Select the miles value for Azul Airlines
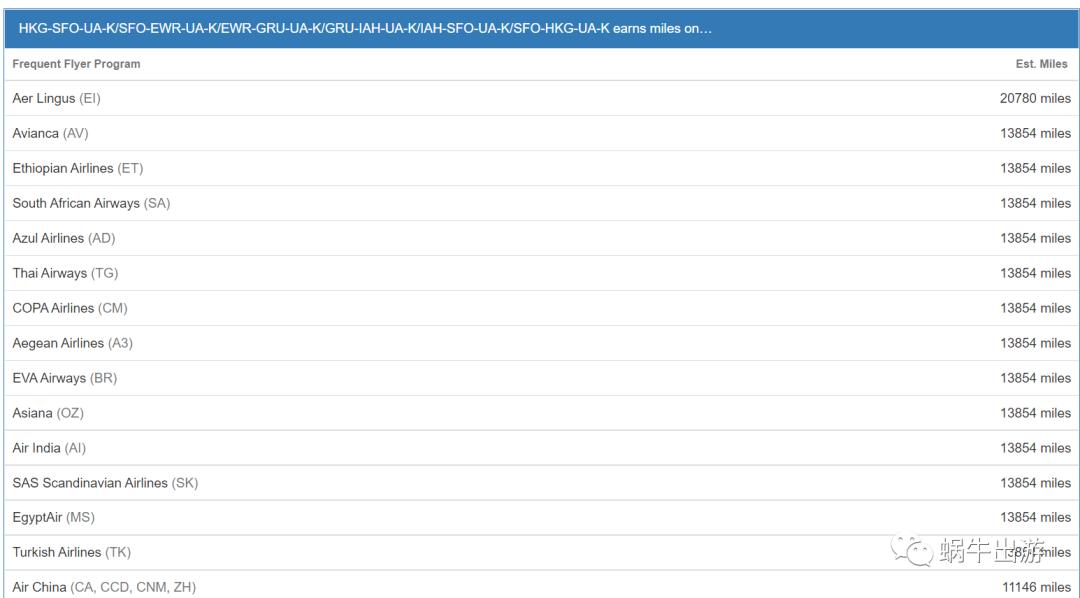Screen dimensions: 1080x598 coord(1035,238)
